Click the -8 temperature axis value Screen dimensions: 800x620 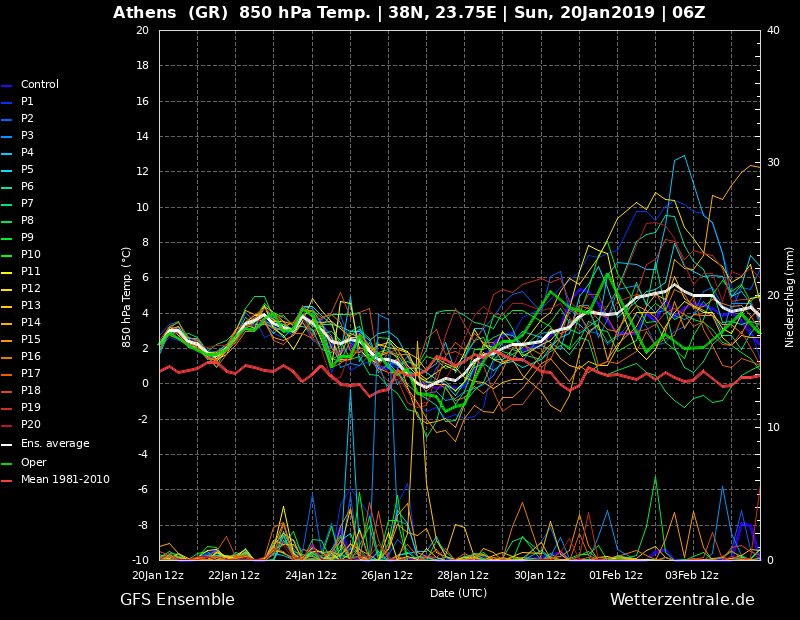pyautogui.click(x=142, y=525)
